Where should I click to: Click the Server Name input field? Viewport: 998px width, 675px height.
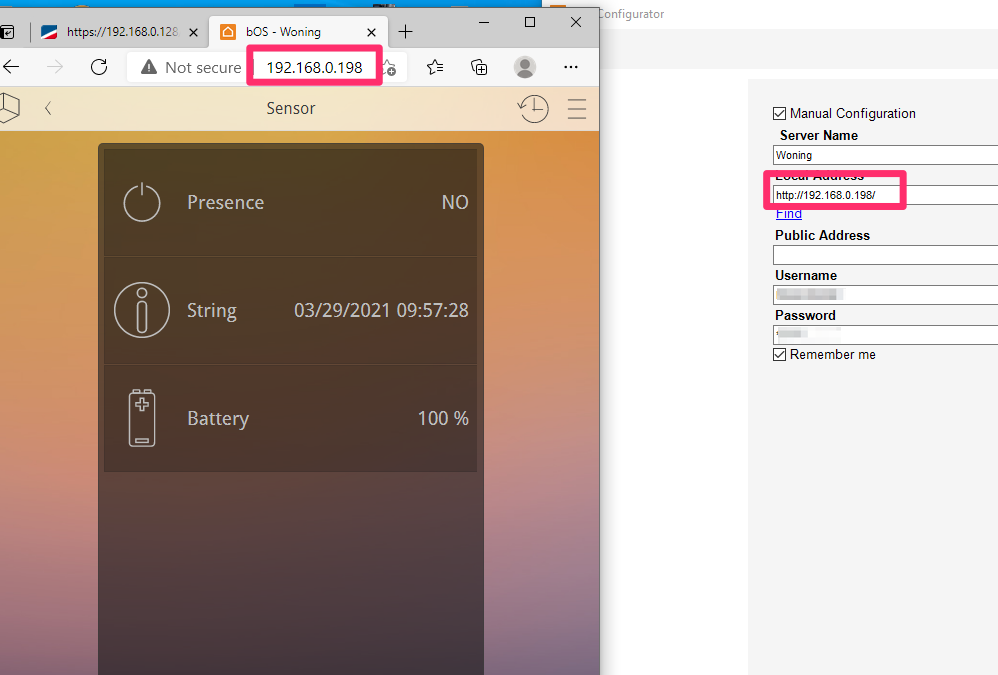(x=885, y=155)
